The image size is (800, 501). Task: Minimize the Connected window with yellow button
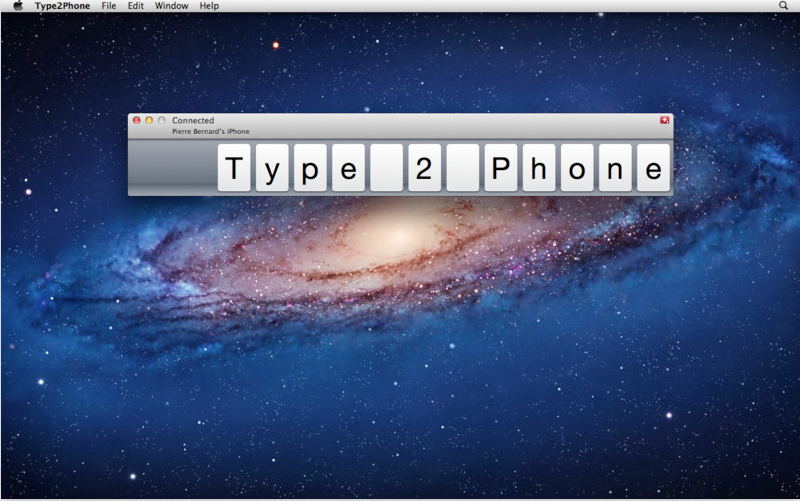coord(149,120)
